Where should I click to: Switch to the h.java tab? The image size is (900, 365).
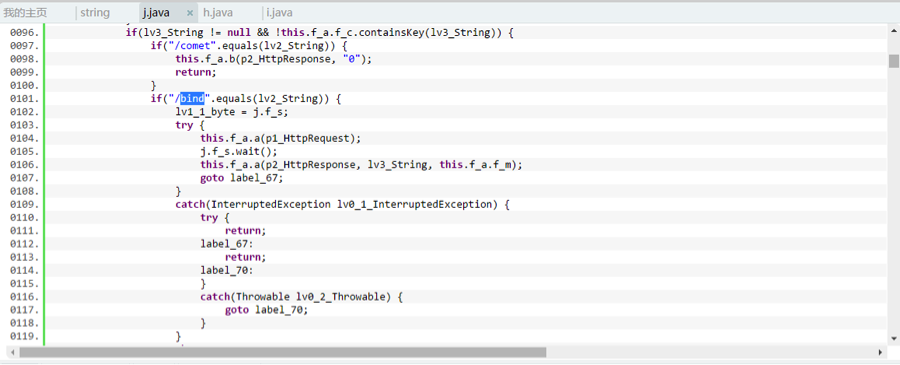218,13
